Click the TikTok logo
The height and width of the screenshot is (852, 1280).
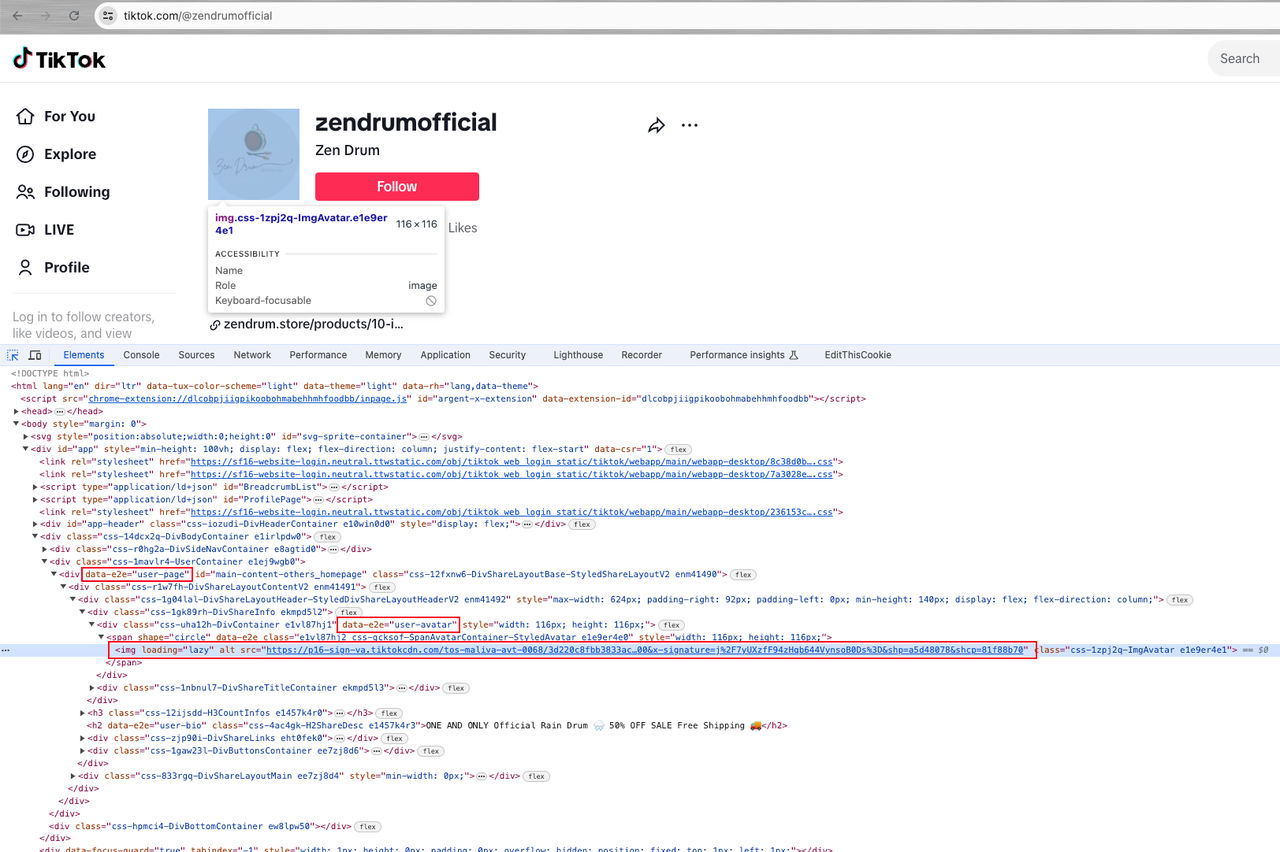[59, 59]
